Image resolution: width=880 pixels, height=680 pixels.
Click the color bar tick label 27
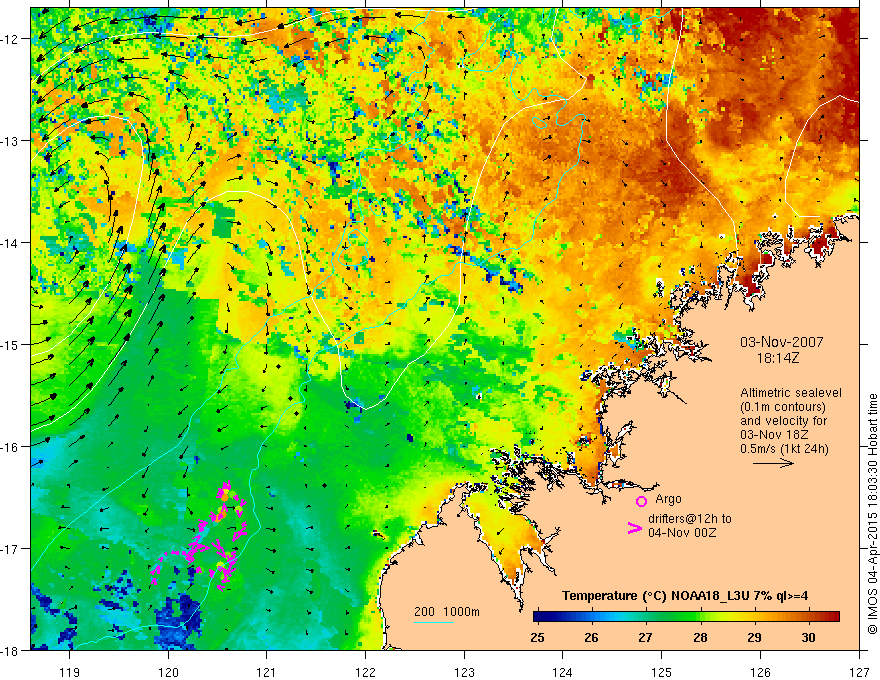point(645,637)
